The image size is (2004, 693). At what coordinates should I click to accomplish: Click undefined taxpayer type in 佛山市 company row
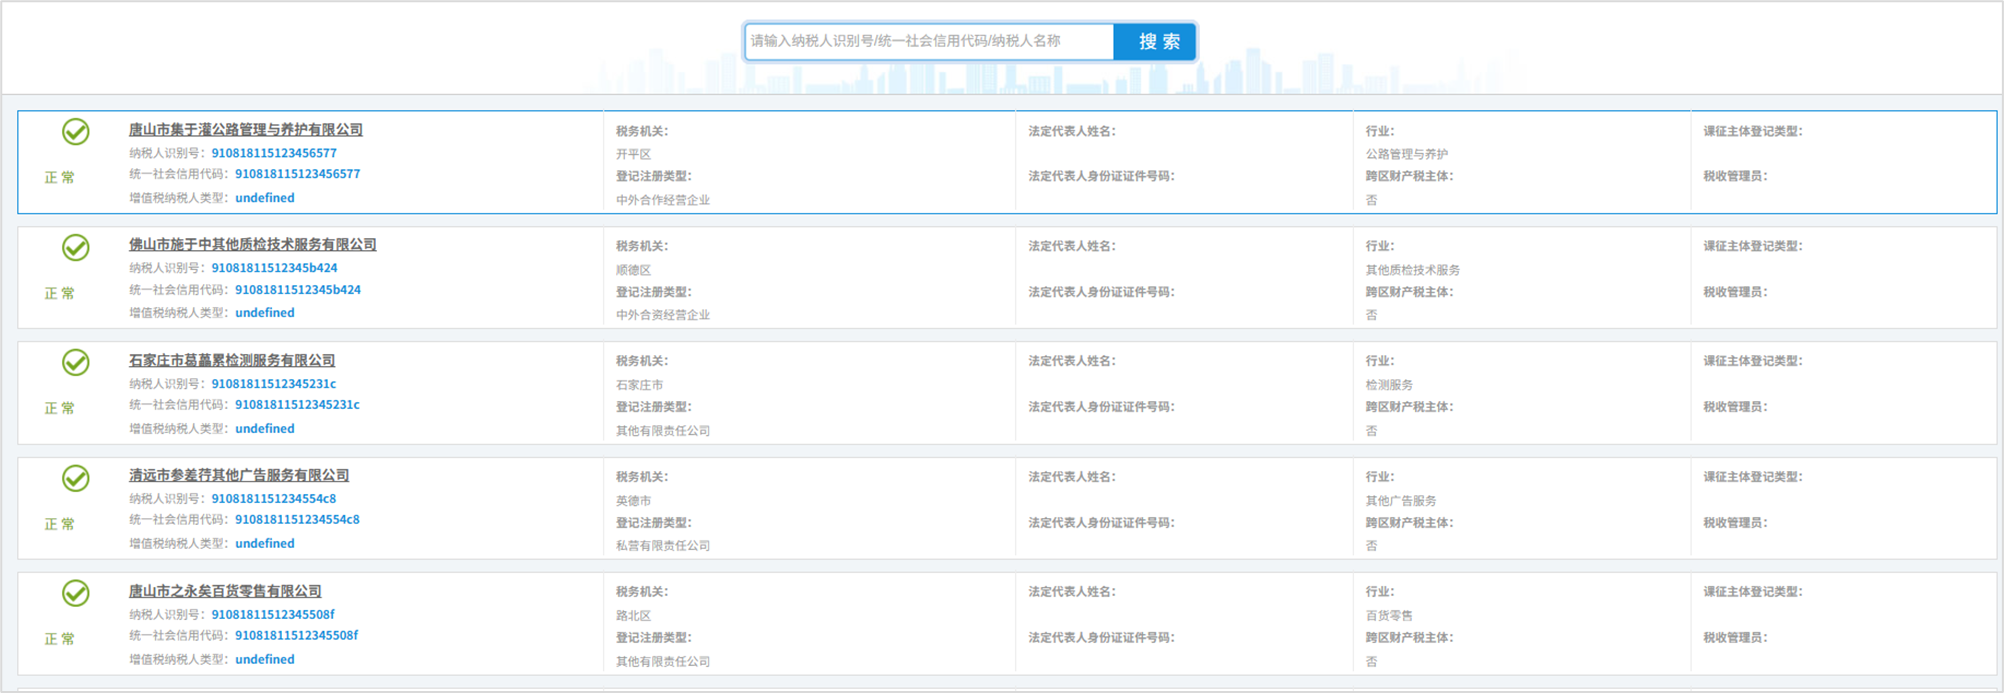265,313
